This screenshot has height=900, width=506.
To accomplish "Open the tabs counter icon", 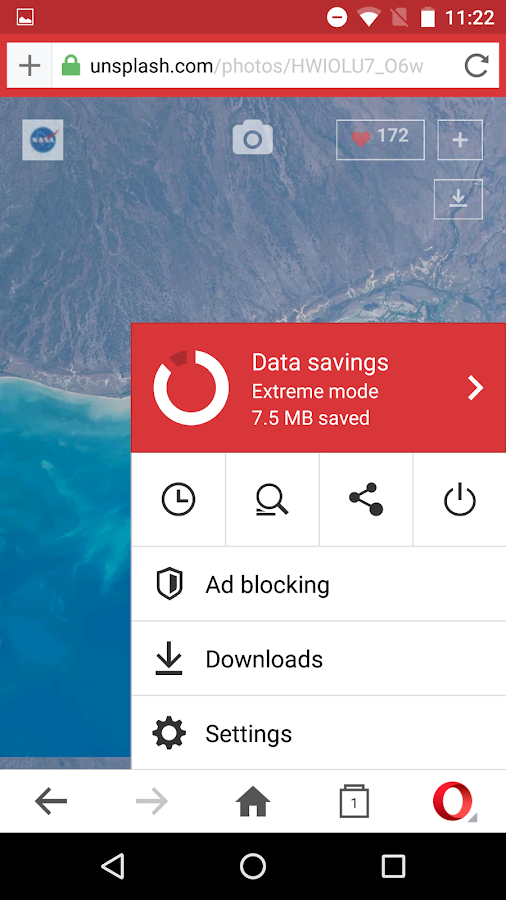I will coord(354,801).
